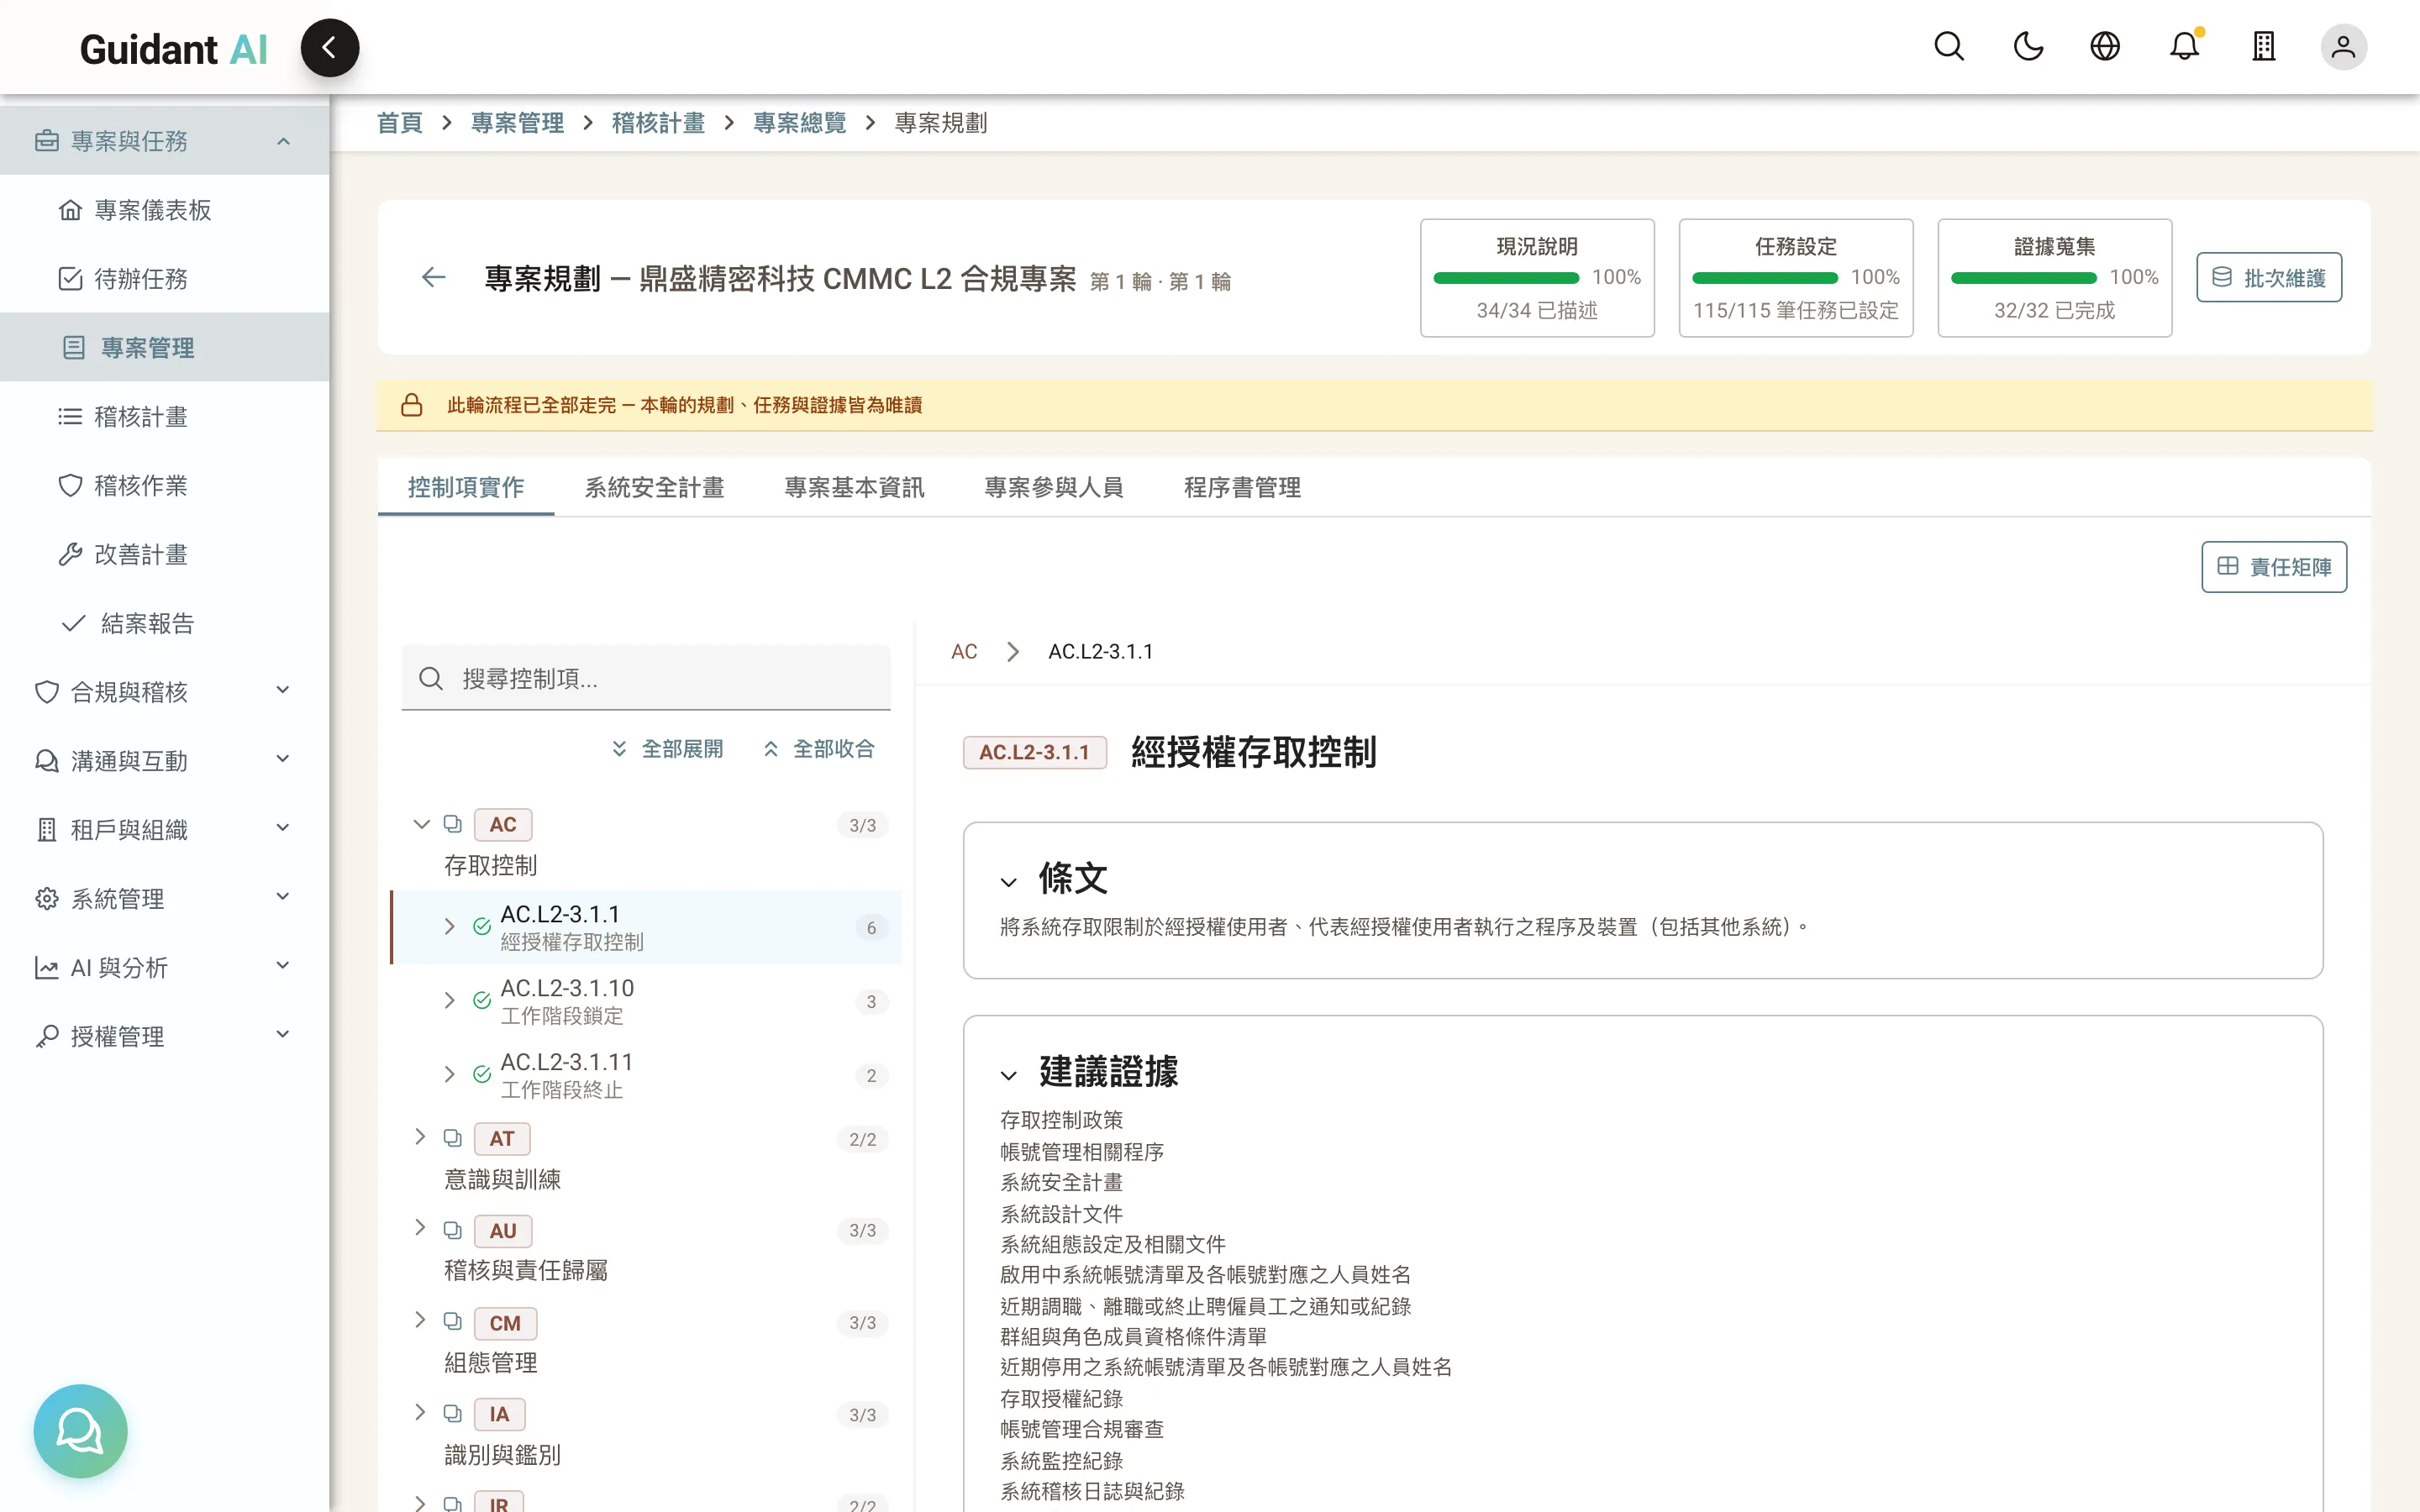Toggle dark mode moon icon
Screen dimensions: 2420x1512
pos(2028,47)
